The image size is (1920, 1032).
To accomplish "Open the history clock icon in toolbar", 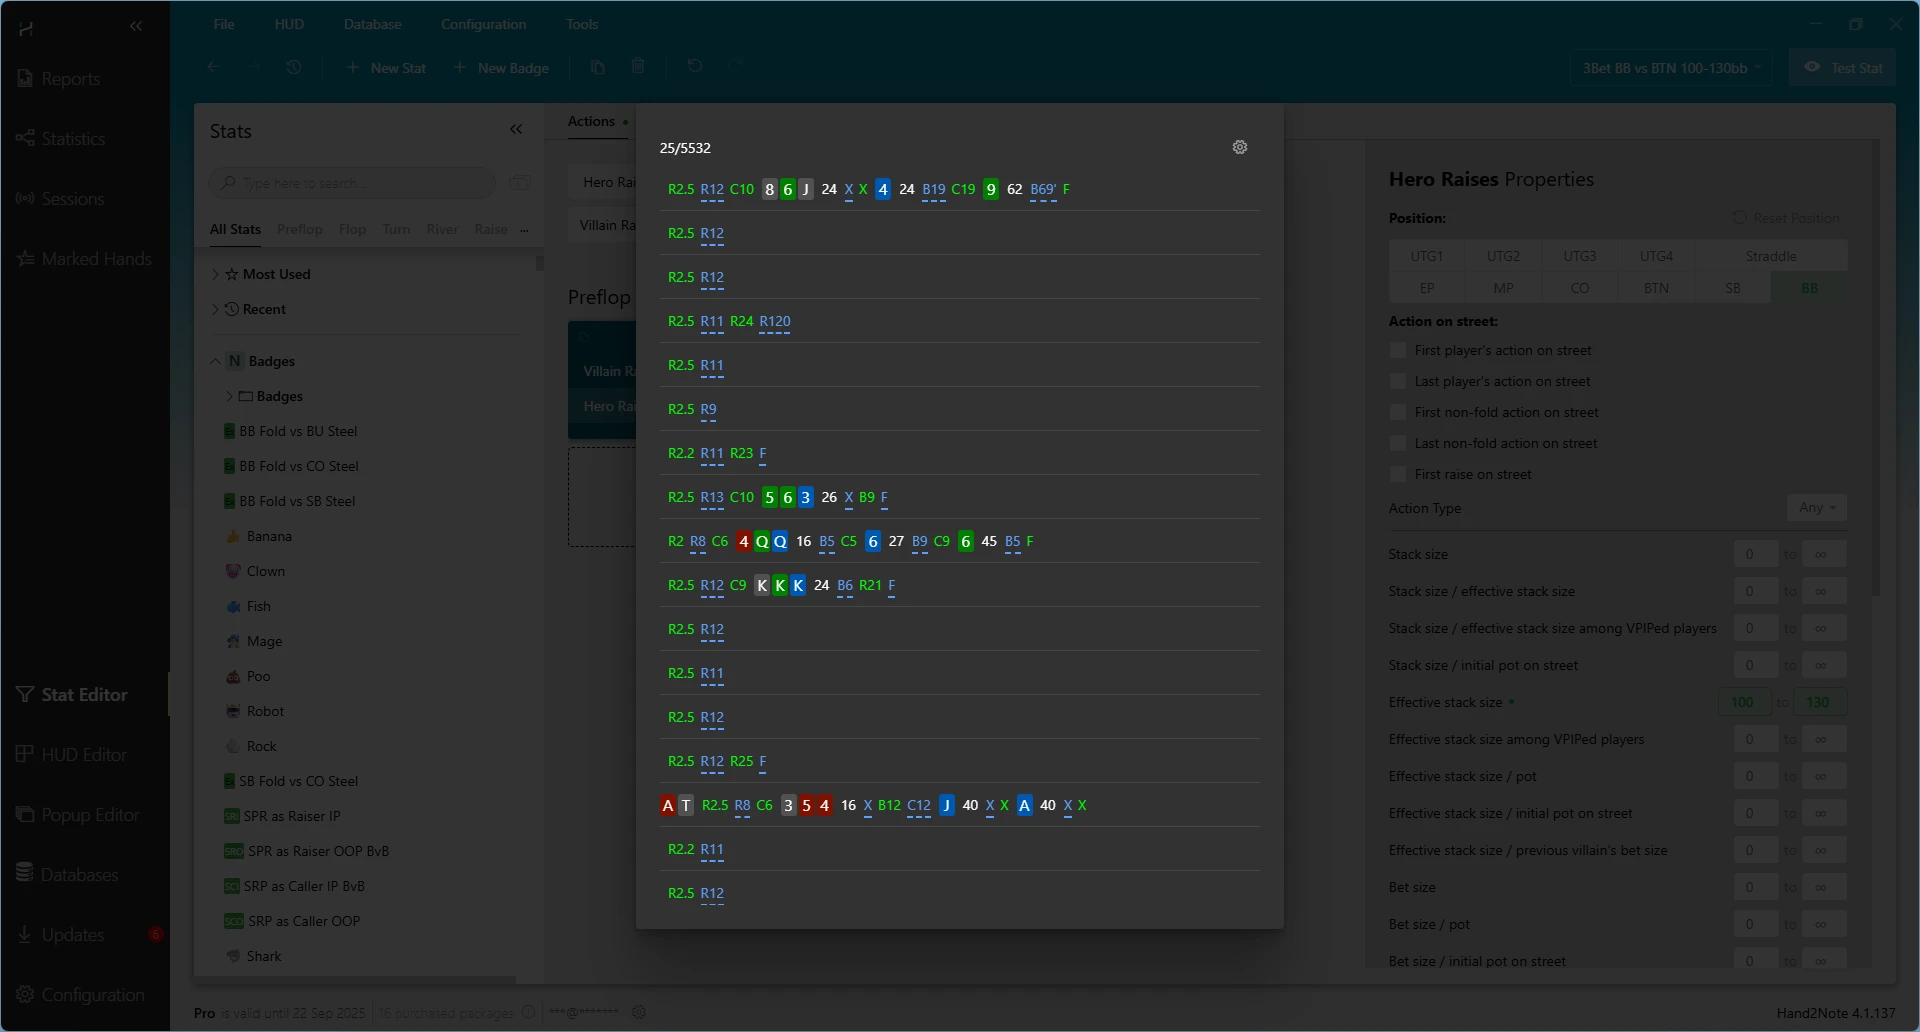I will tap(293, 67).
